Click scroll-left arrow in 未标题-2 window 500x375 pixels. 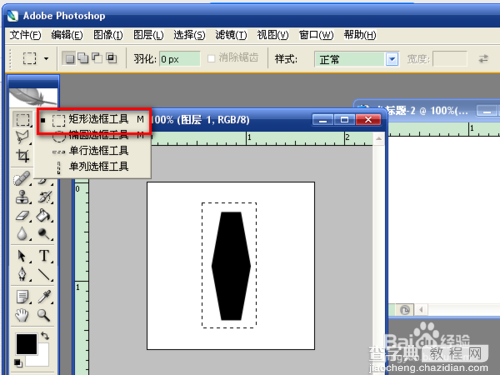tap(421, 310)
